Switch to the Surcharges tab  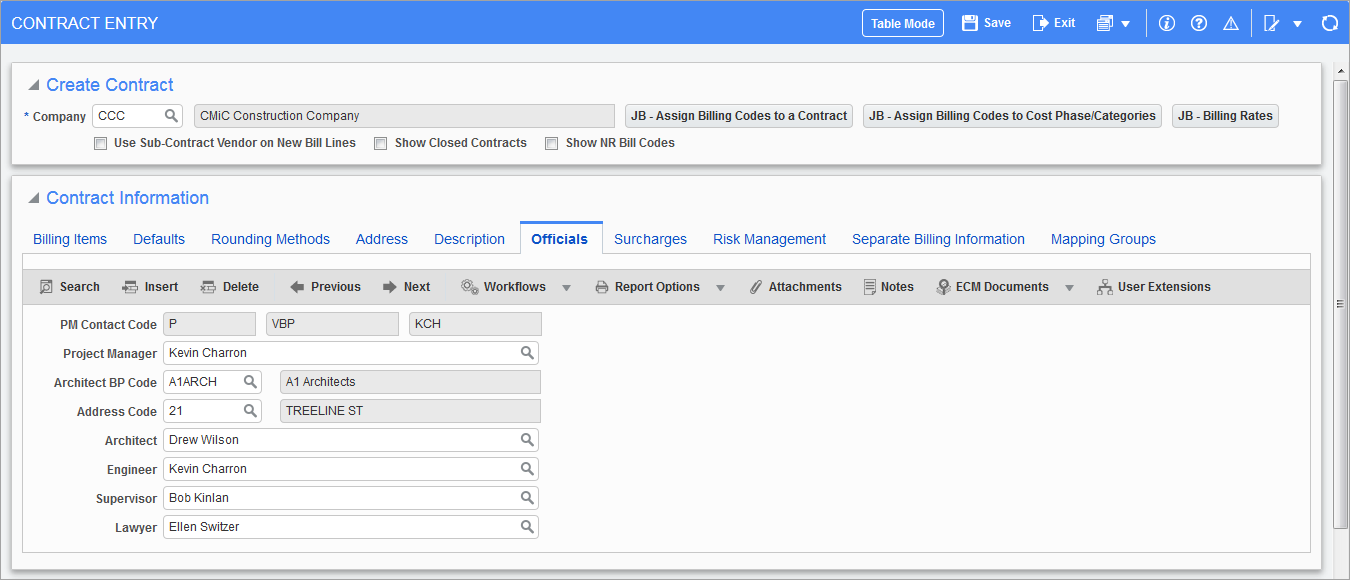click(650, 239)
